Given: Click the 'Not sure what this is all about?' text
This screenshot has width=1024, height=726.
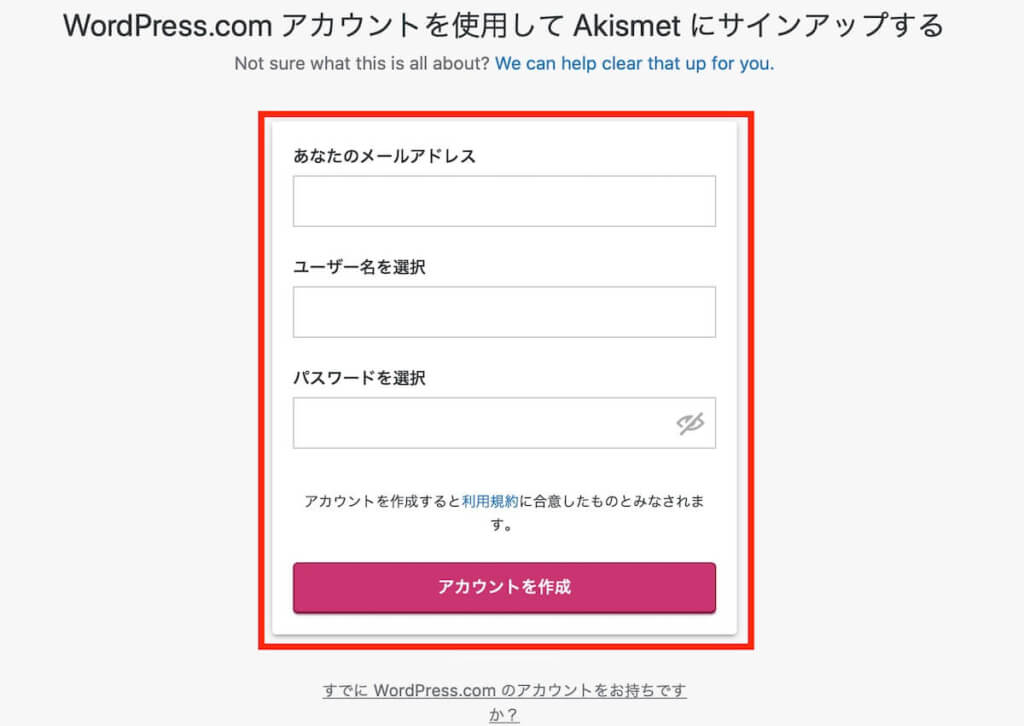Looking at the screenshot, I should [x=362, y=63].
